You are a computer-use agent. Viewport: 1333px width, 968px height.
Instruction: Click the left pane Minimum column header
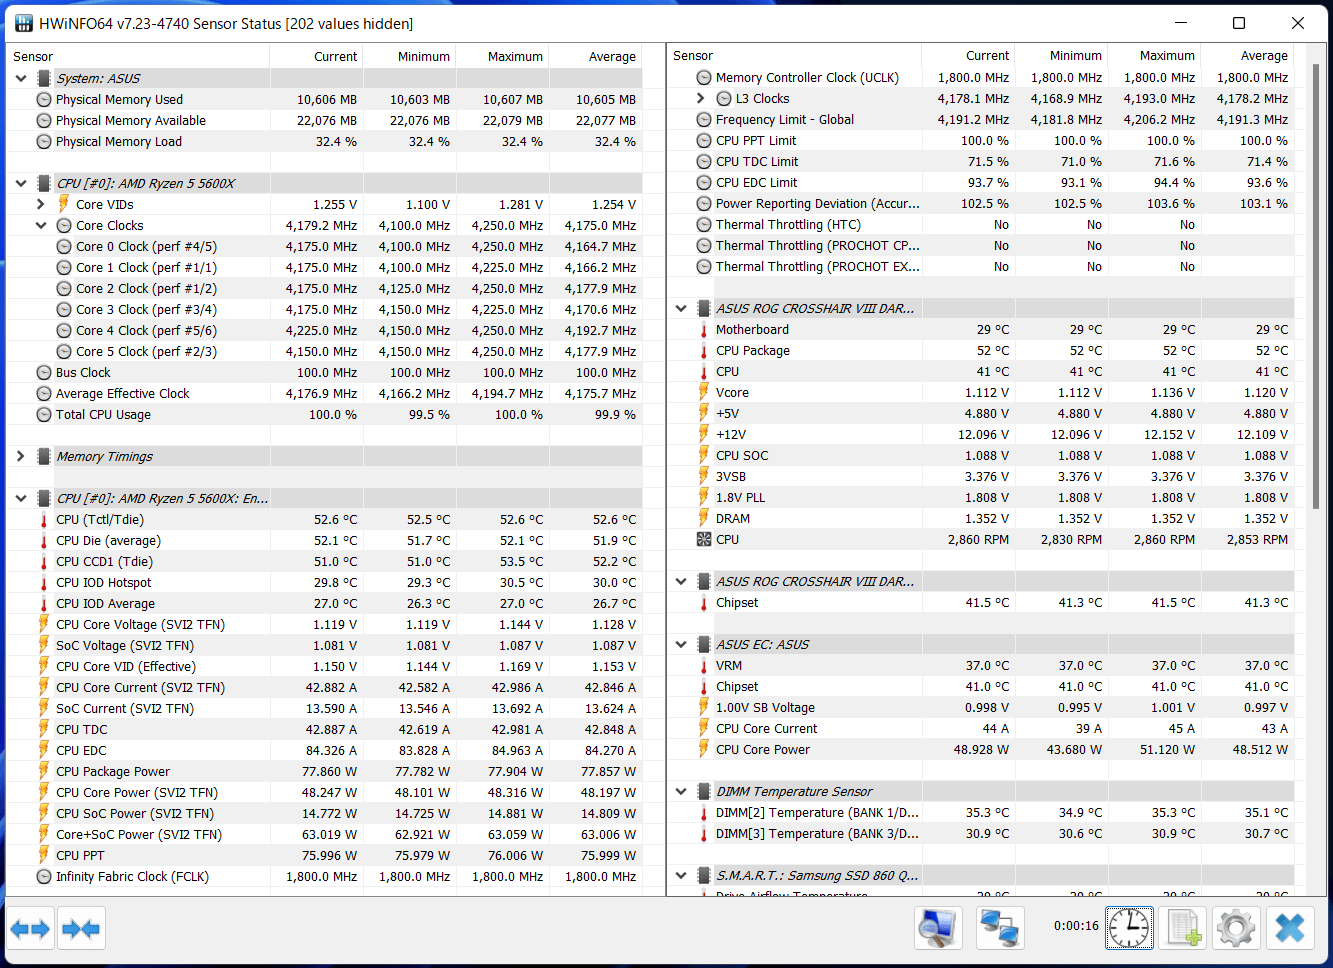[x=409, y=57]
